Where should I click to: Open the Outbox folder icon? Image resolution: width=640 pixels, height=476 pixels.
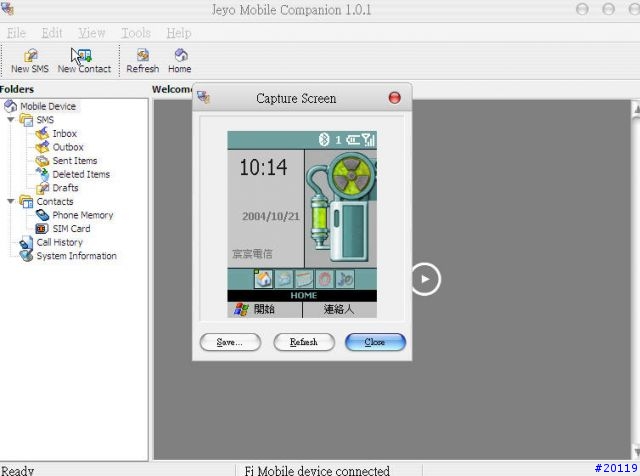tap(42, 147)
